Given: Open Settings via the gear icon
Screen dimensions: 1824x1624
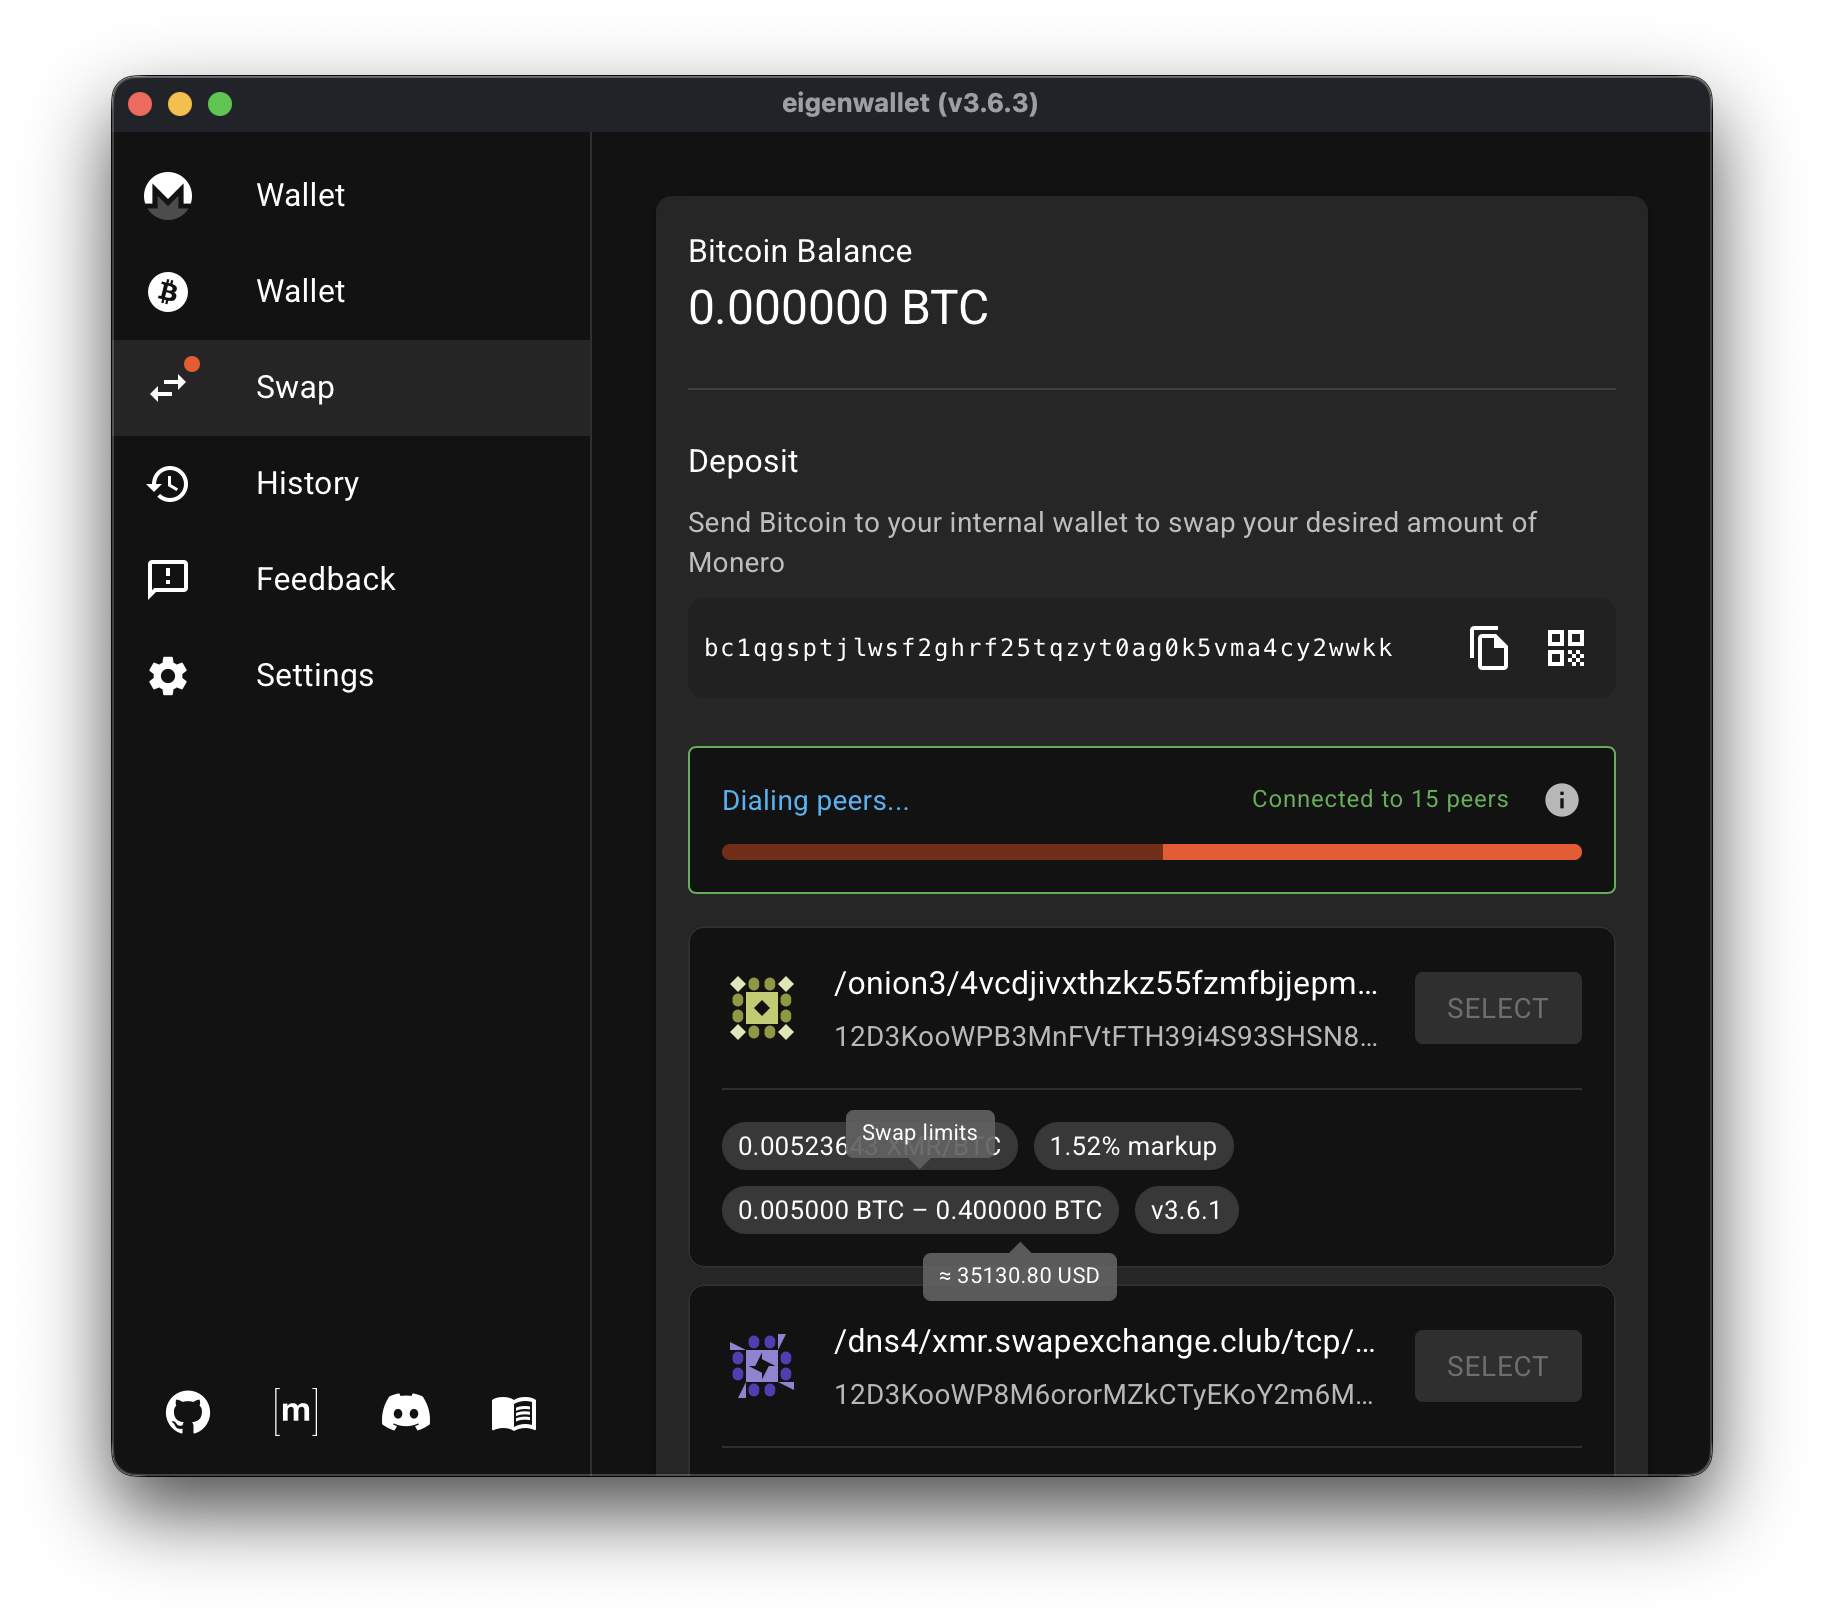Looking at the screenshot, I should 168,676.
